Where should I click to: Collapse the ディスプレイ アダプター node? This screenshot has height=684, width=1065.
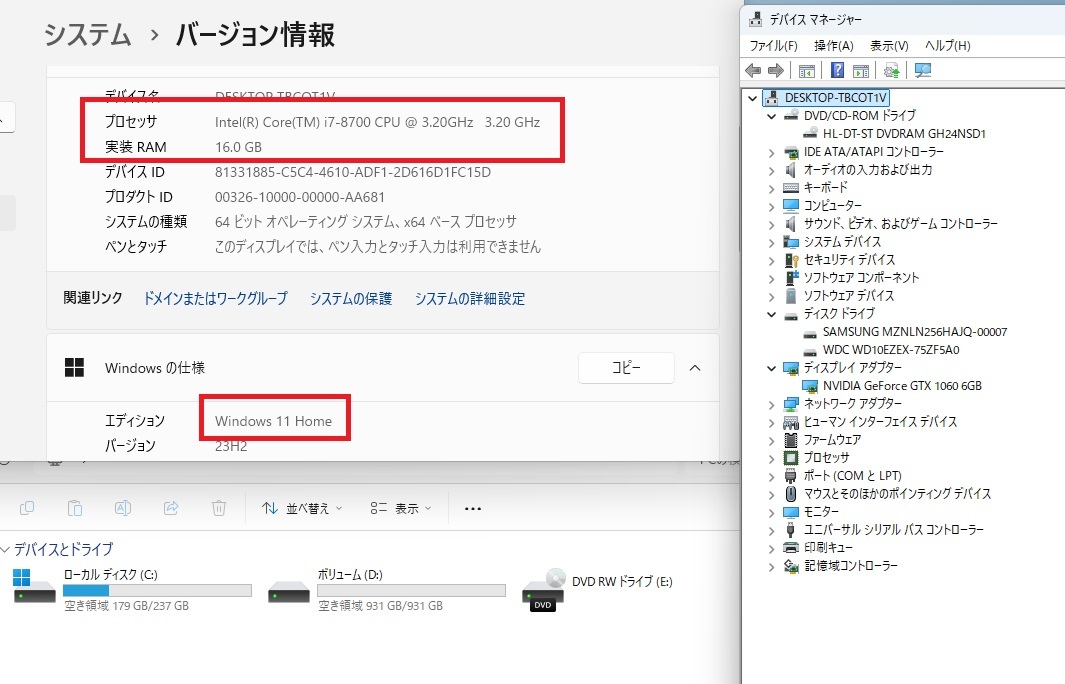(x=772, y=368)
